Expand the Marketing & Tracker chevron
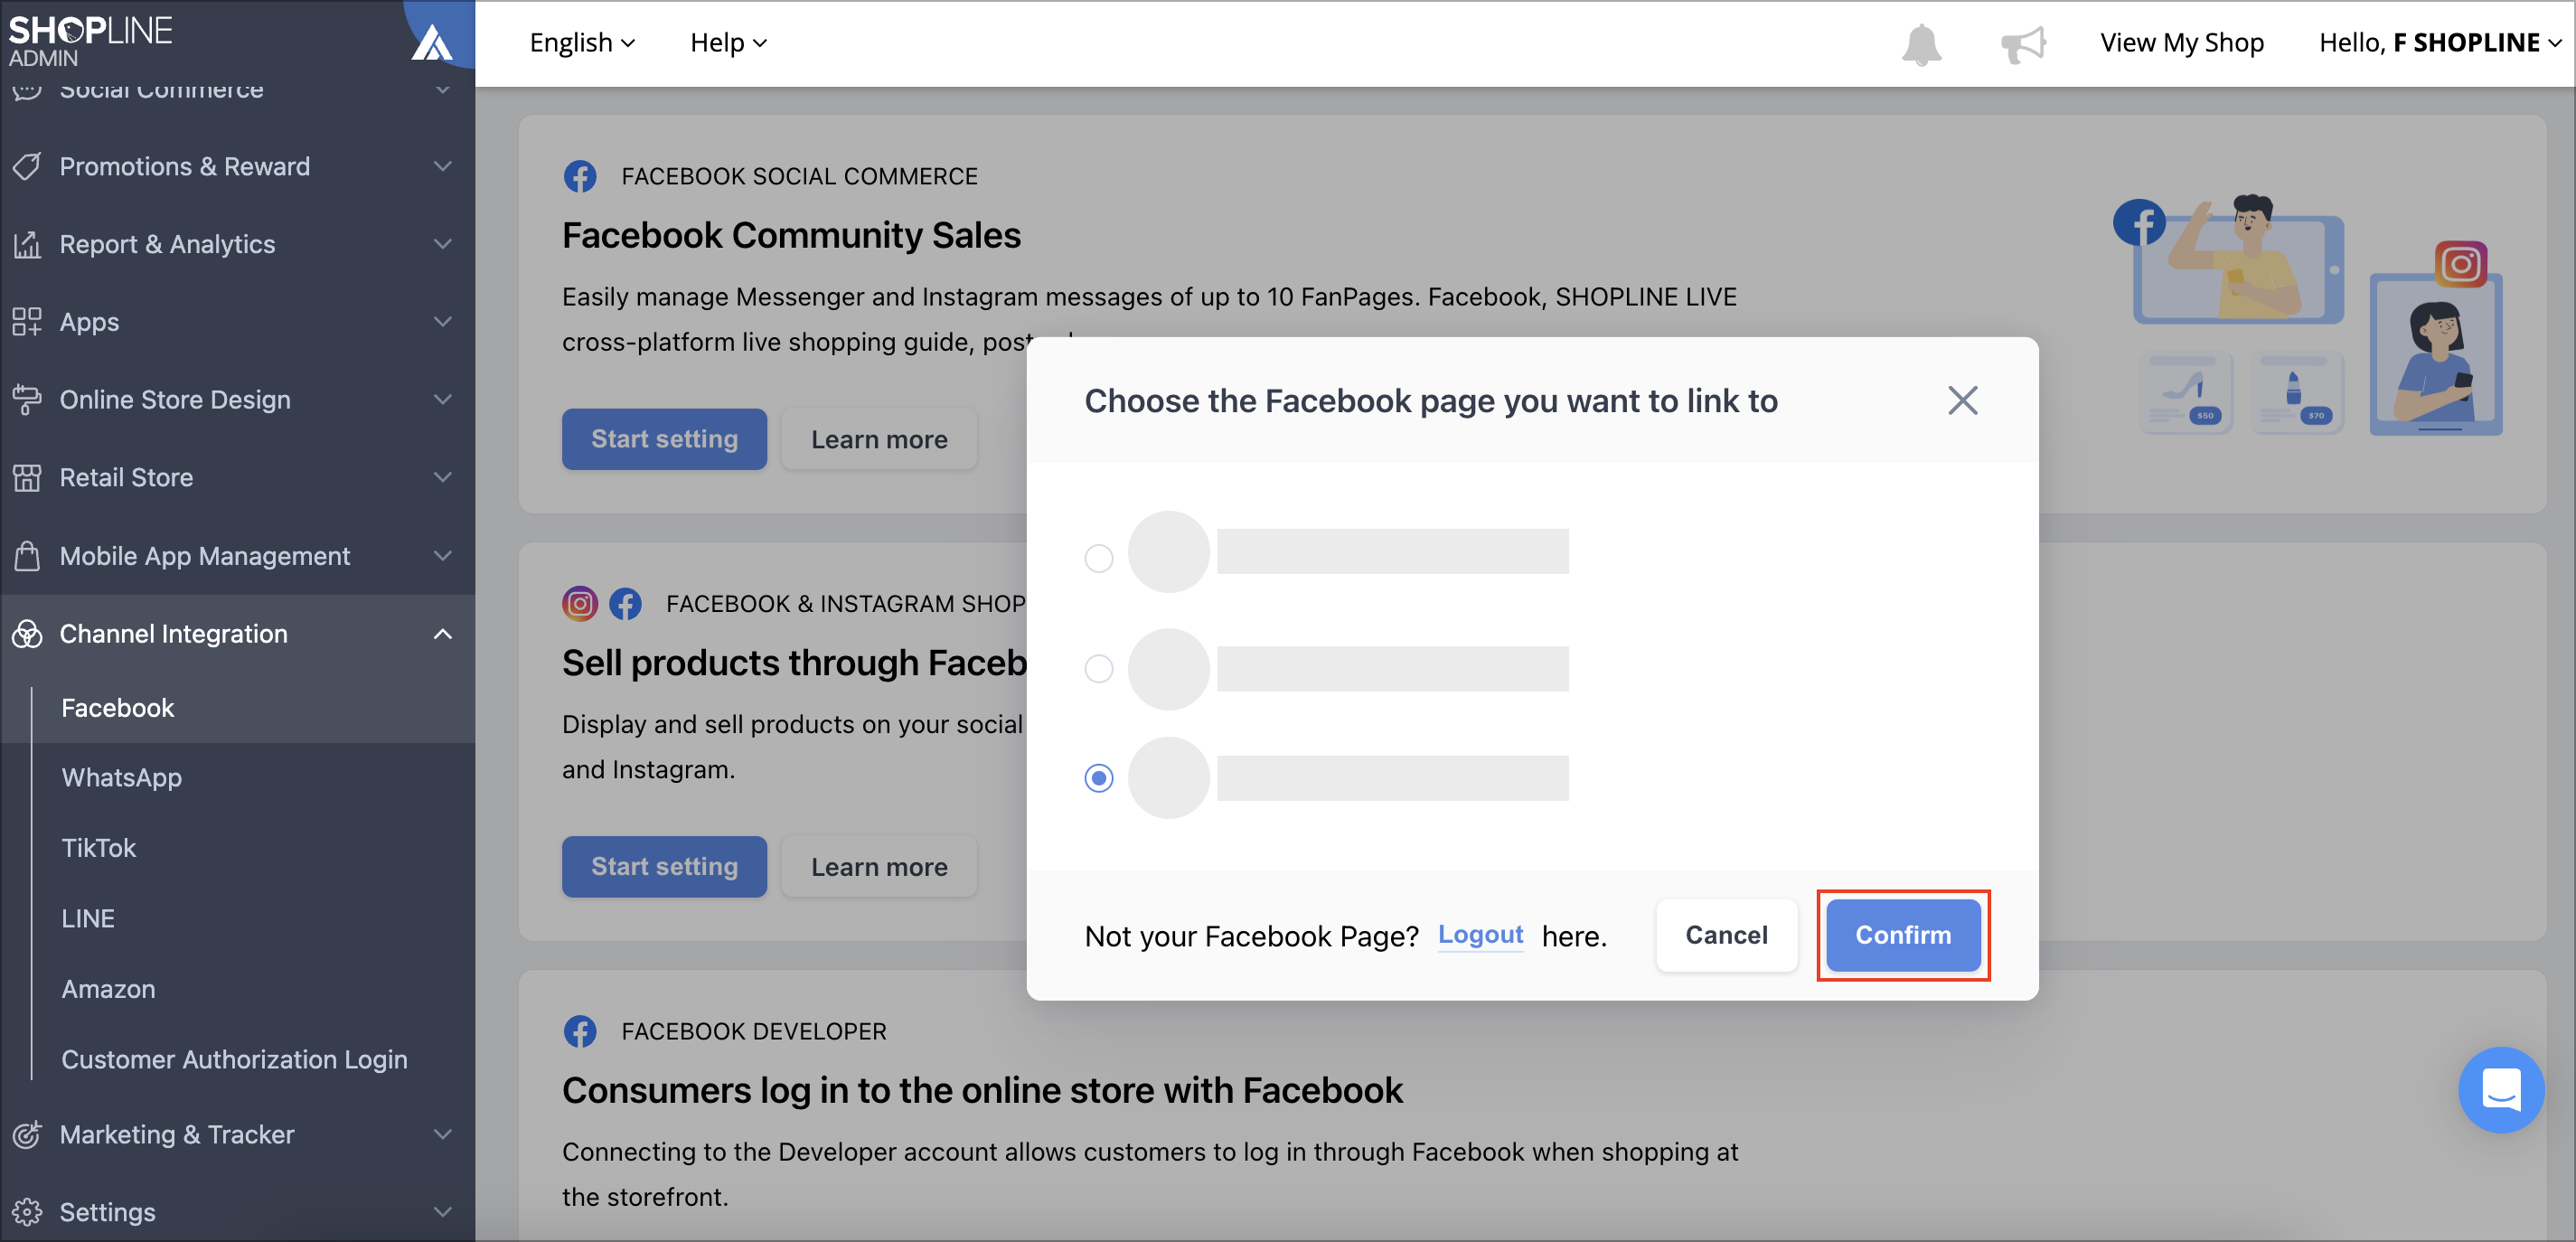 443,1134
